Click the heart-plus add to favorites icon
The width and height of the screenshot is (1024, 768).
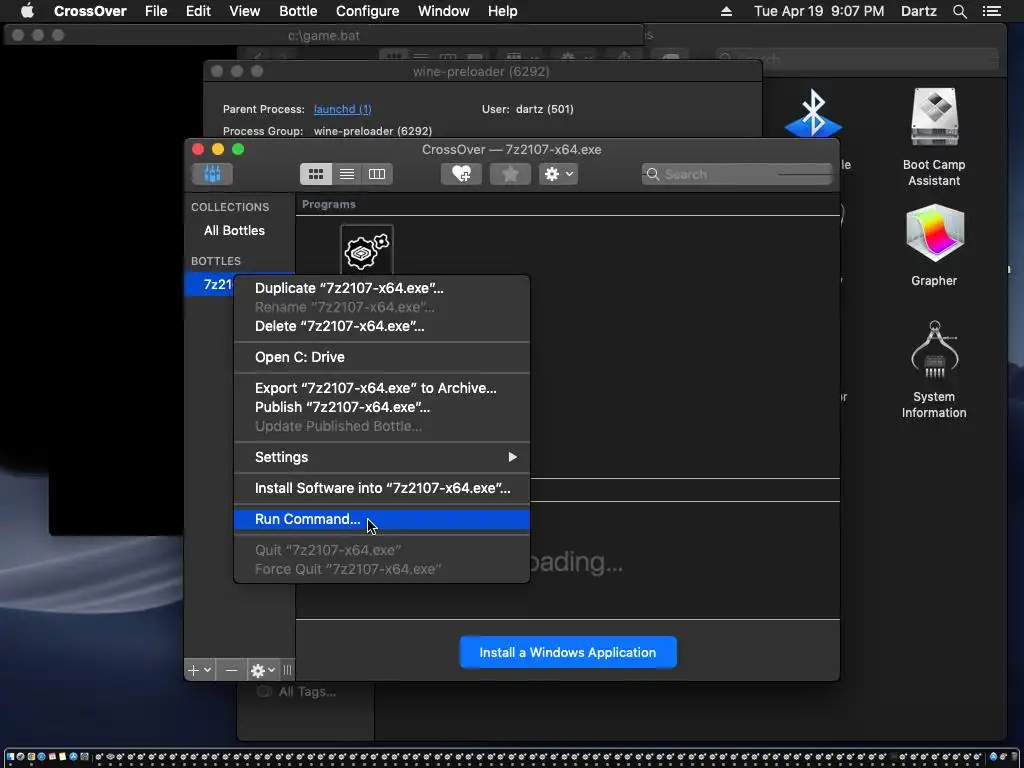(461, 174)
